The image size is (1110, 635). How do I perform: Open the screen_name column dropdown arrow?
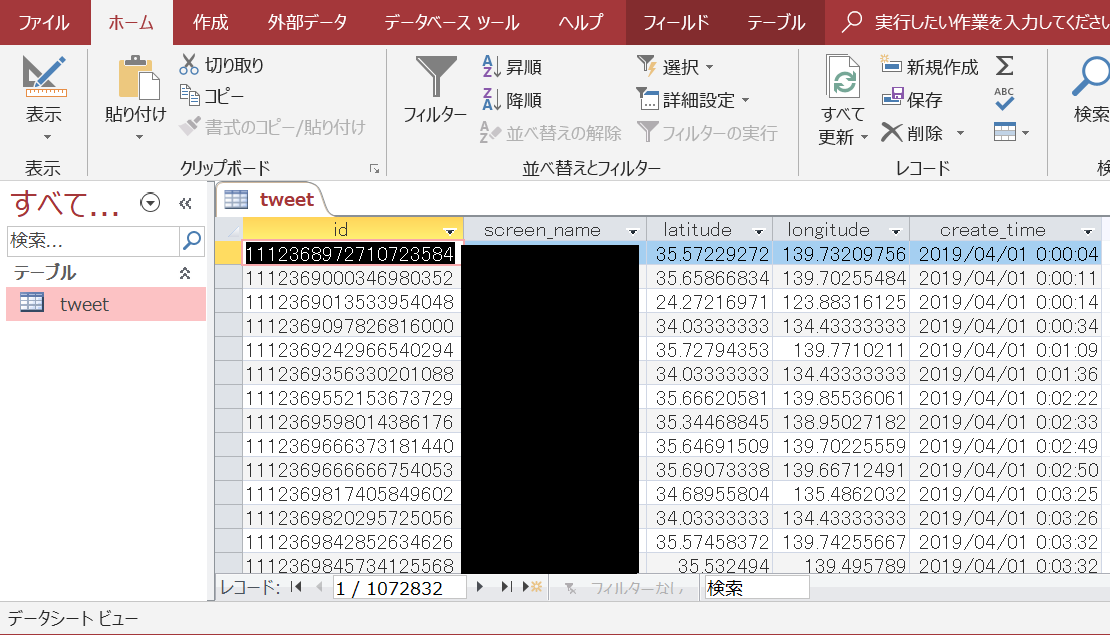(633, 231)
